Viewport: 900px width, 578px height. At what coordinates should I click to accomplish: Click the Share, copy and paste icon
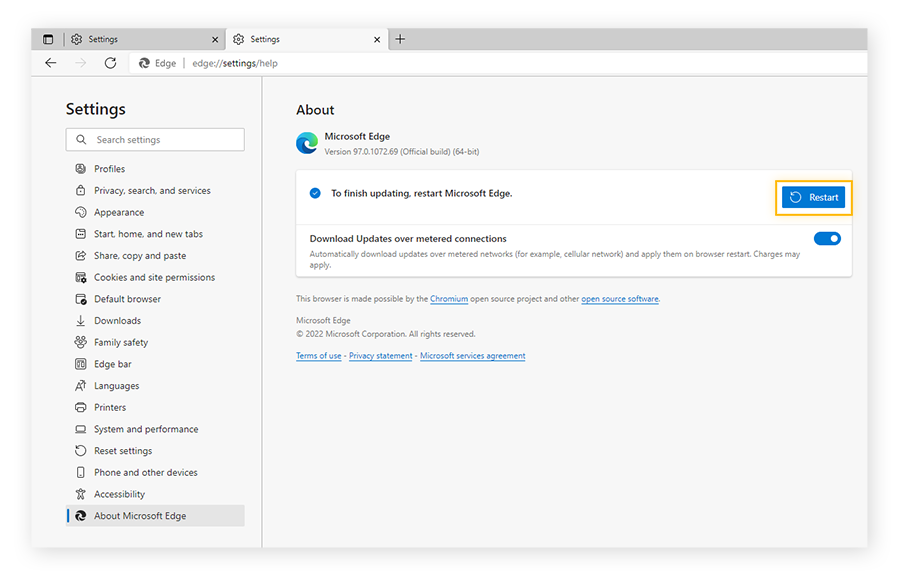coord(80,255)
